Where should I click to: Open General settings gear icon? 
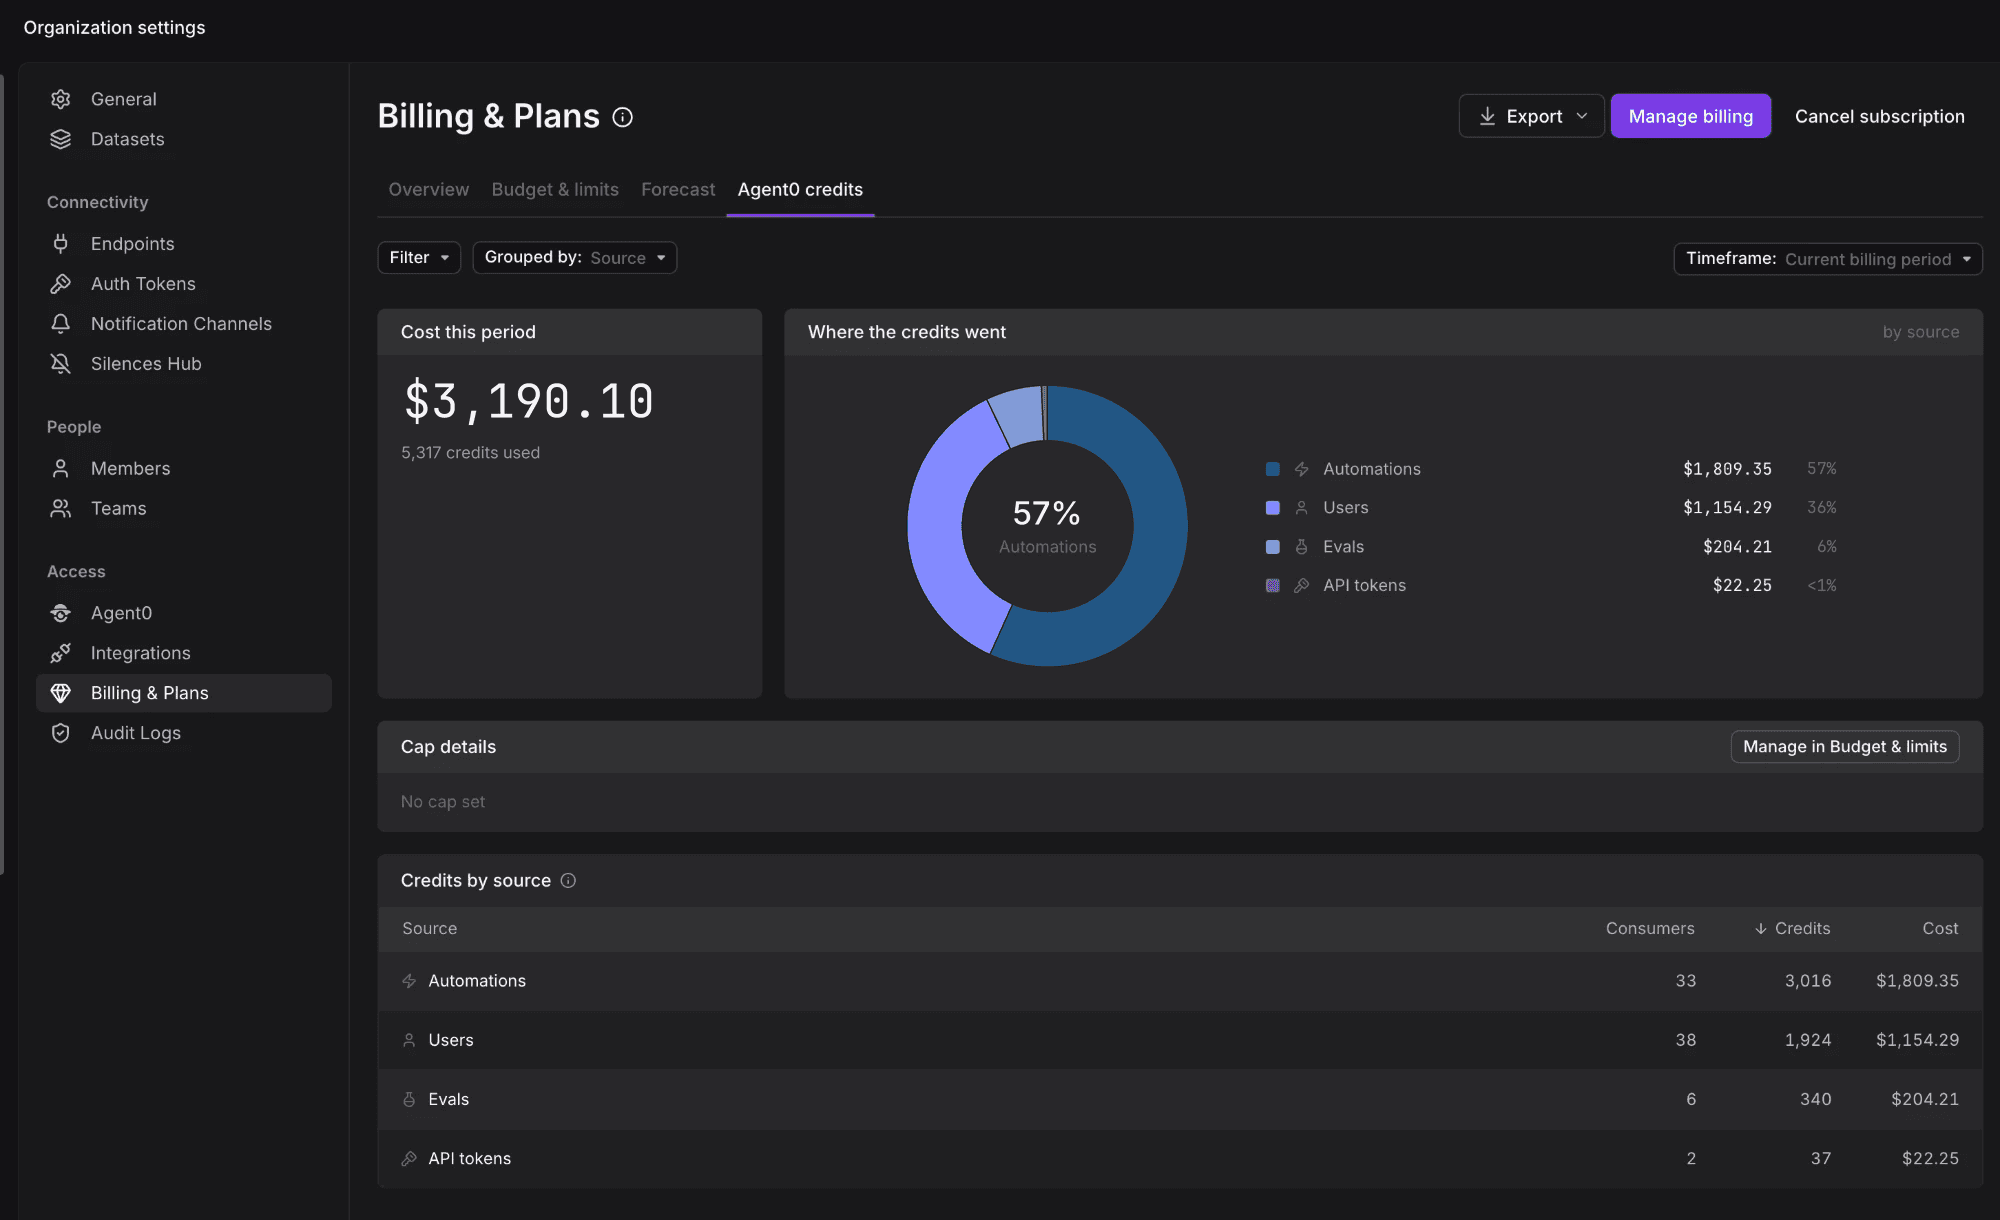[61, 99]
